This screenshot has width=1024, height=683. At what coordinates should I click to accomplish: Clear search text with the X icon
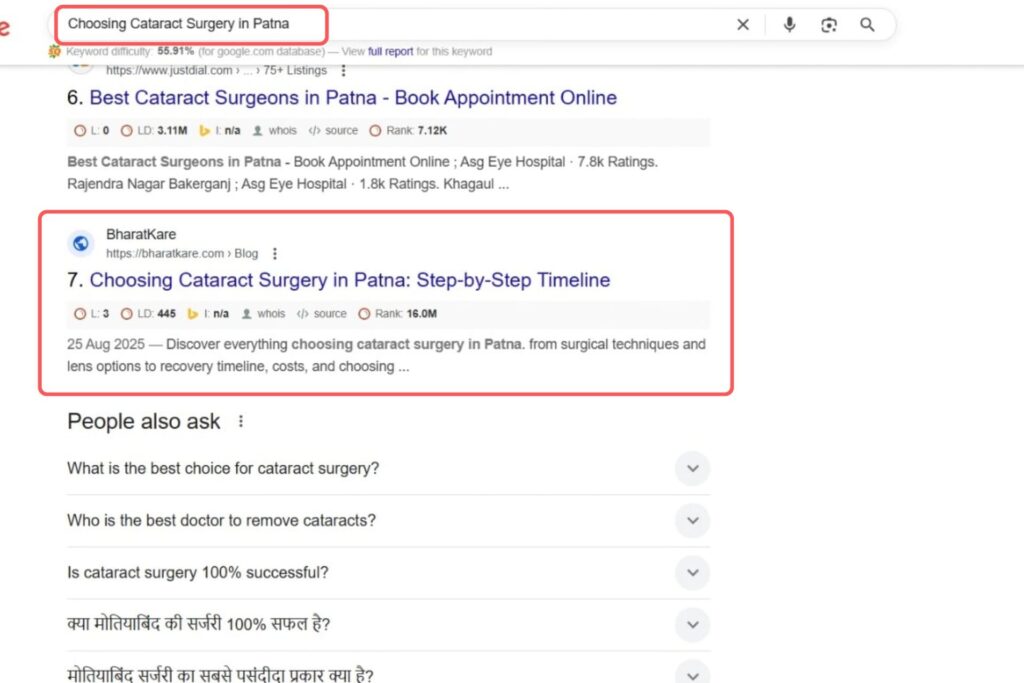click(x=742, y=25)
